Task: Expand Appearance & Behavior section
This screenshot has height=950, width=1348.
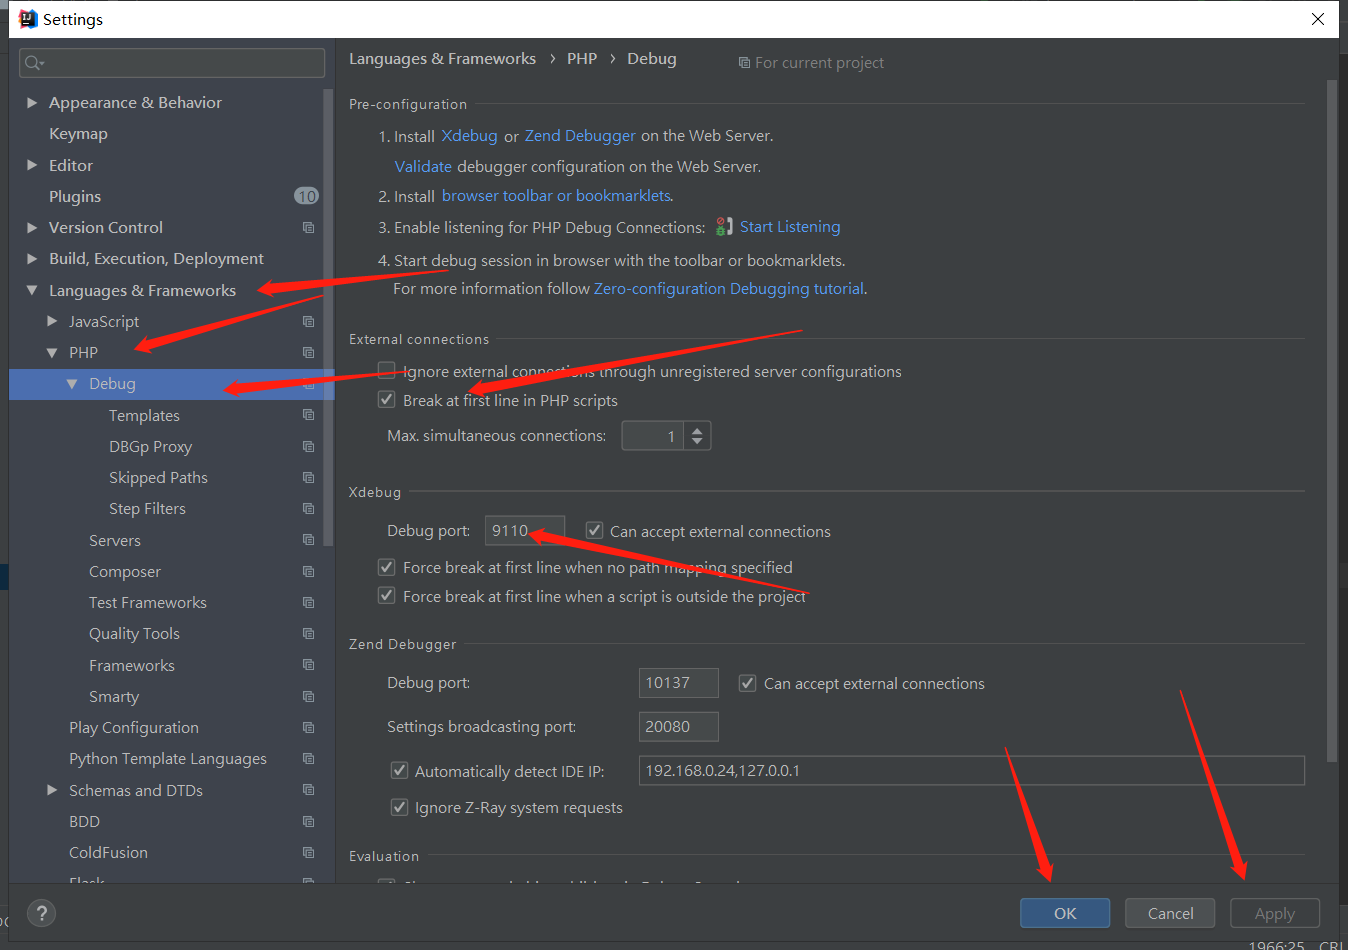Action: (32, 103)
